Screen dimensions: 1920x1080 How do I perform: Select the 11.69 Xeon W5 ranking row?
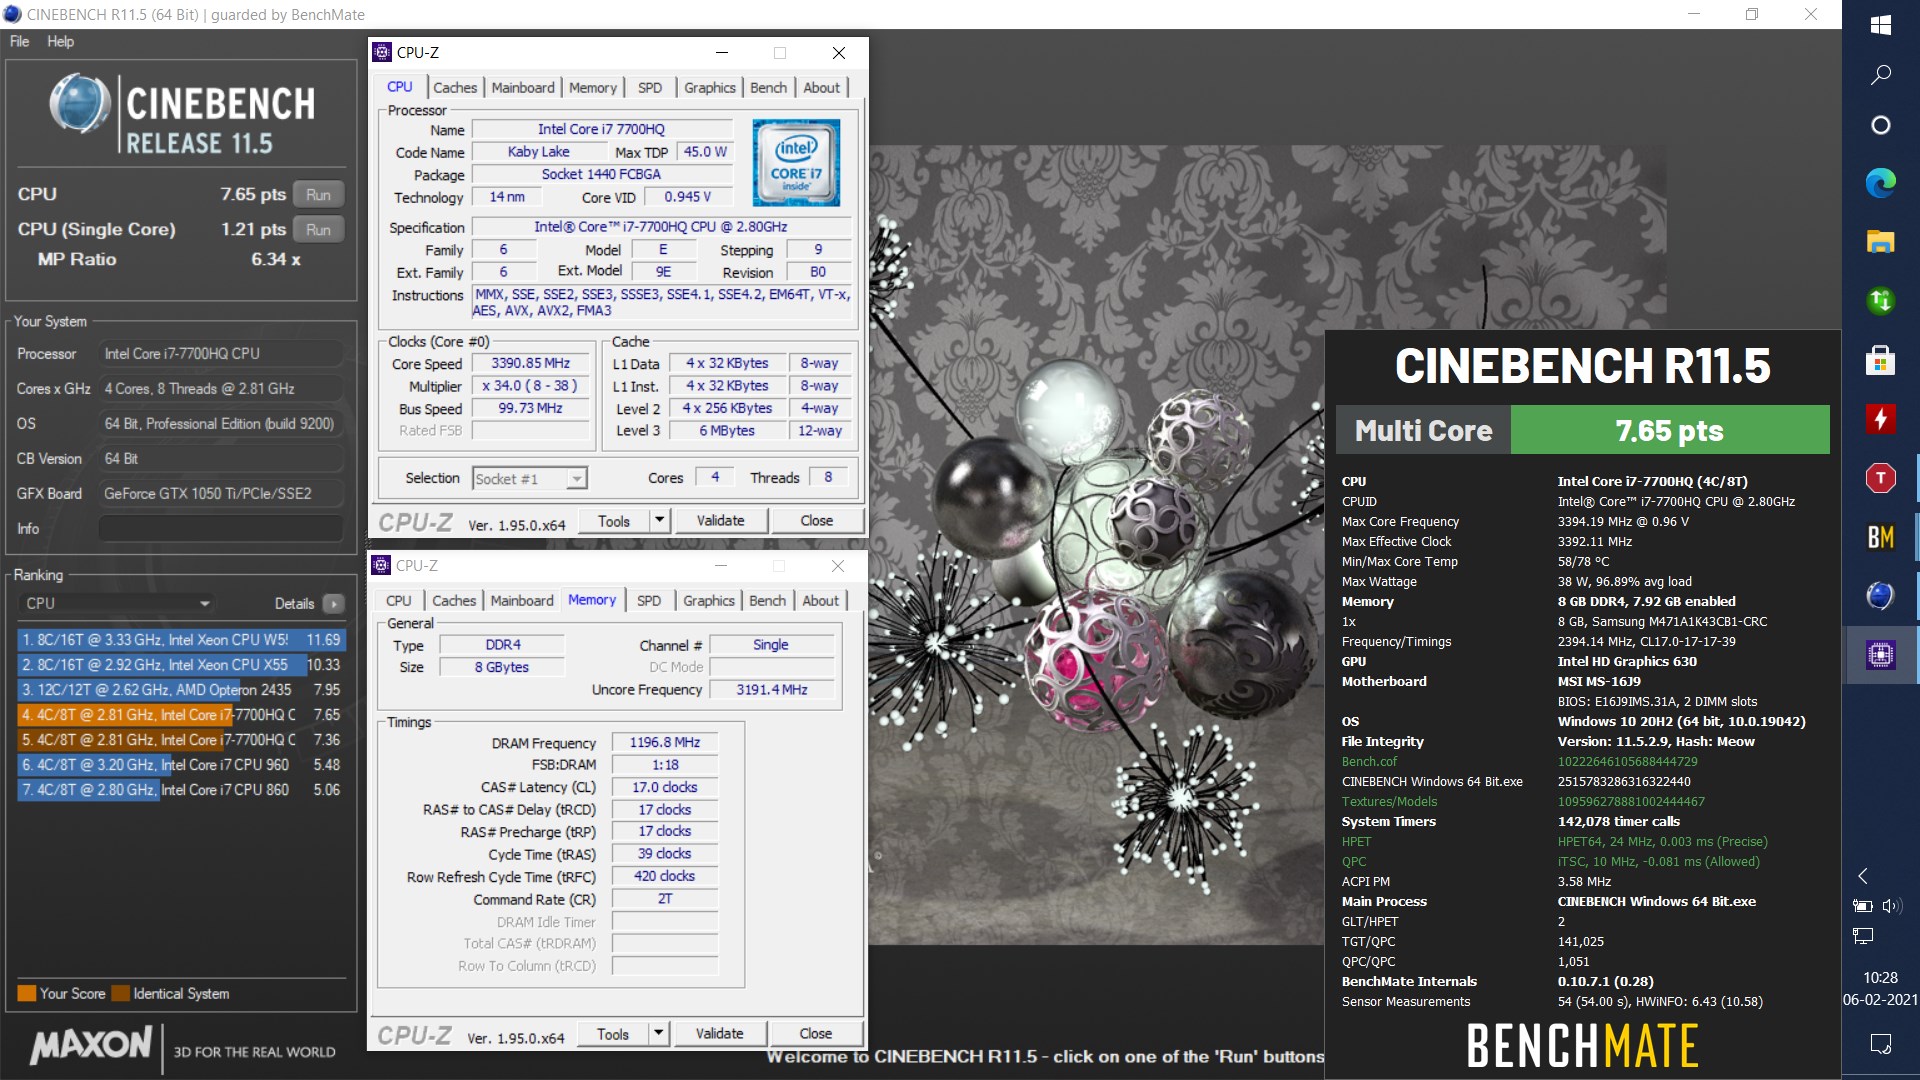pos(181,639)
